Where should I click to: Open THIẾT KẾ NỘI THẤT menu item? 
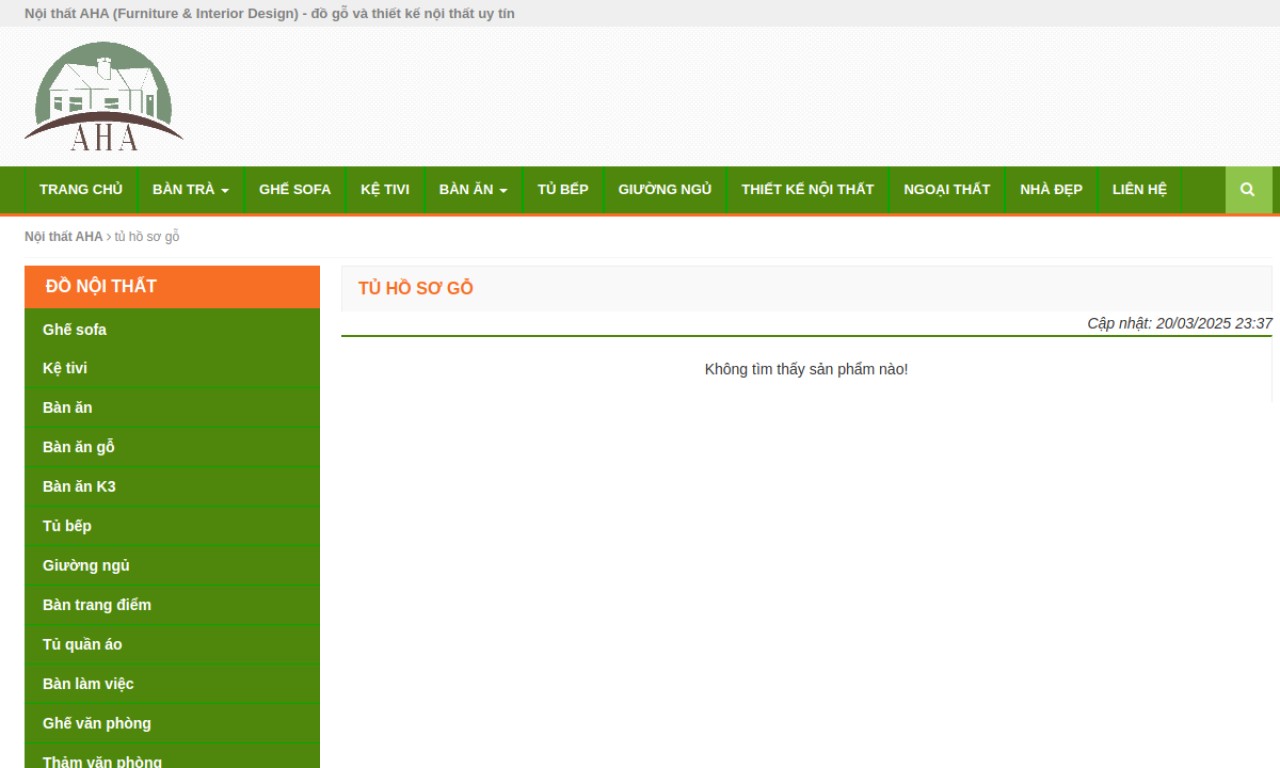[807, 190]
